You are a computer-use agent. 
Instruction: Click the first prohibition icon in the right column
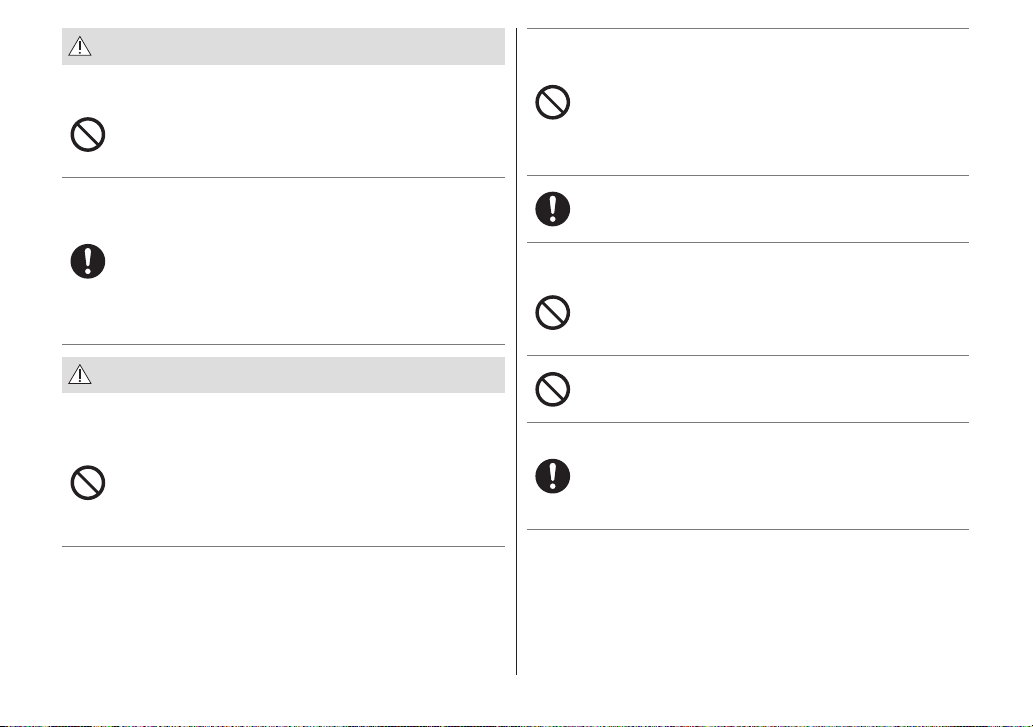pyautogui.click(x=552, y=102)
